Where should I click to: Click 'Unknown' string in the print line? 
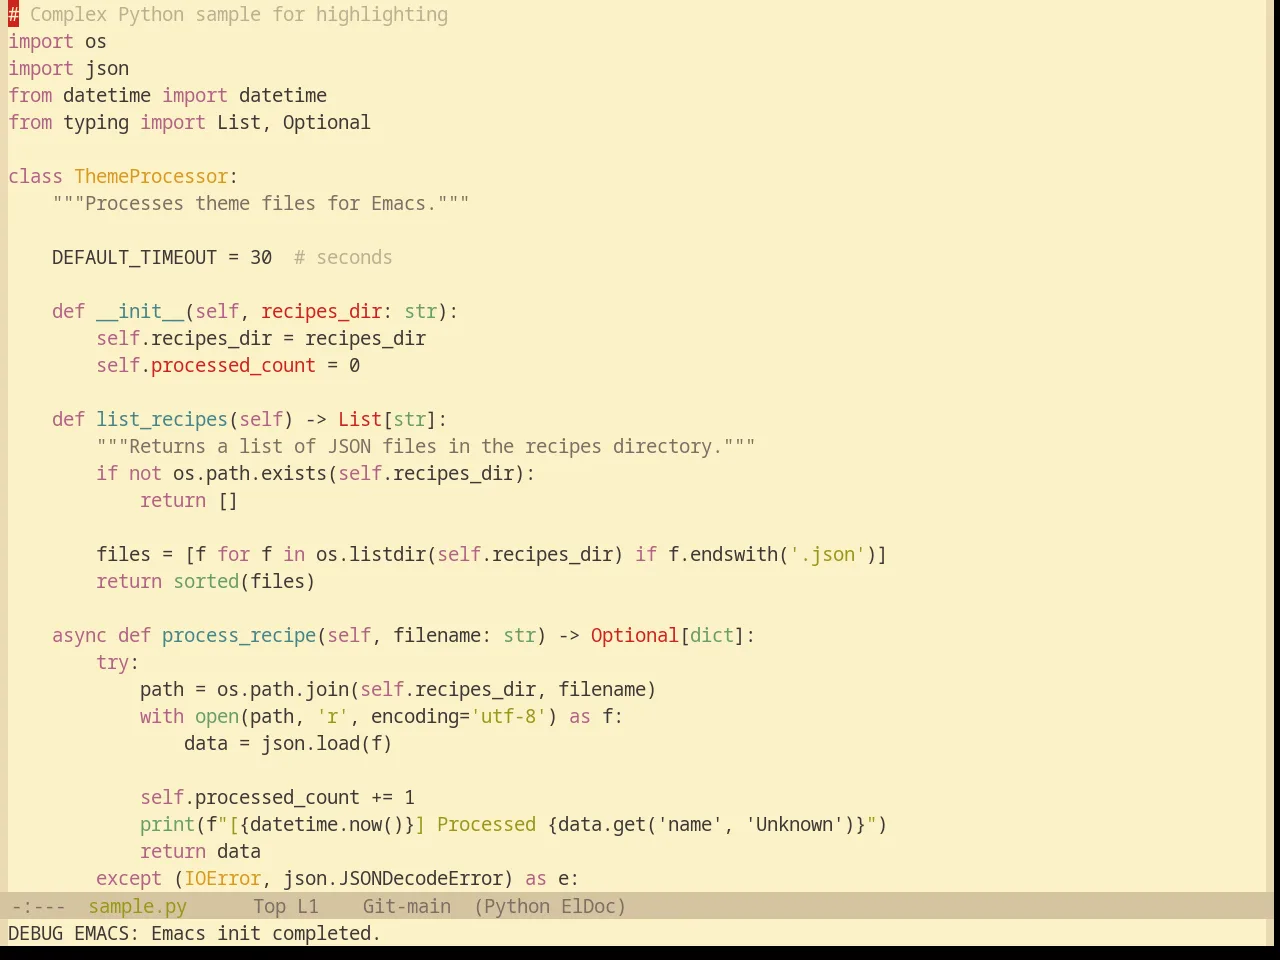click(x=794, y=824)
